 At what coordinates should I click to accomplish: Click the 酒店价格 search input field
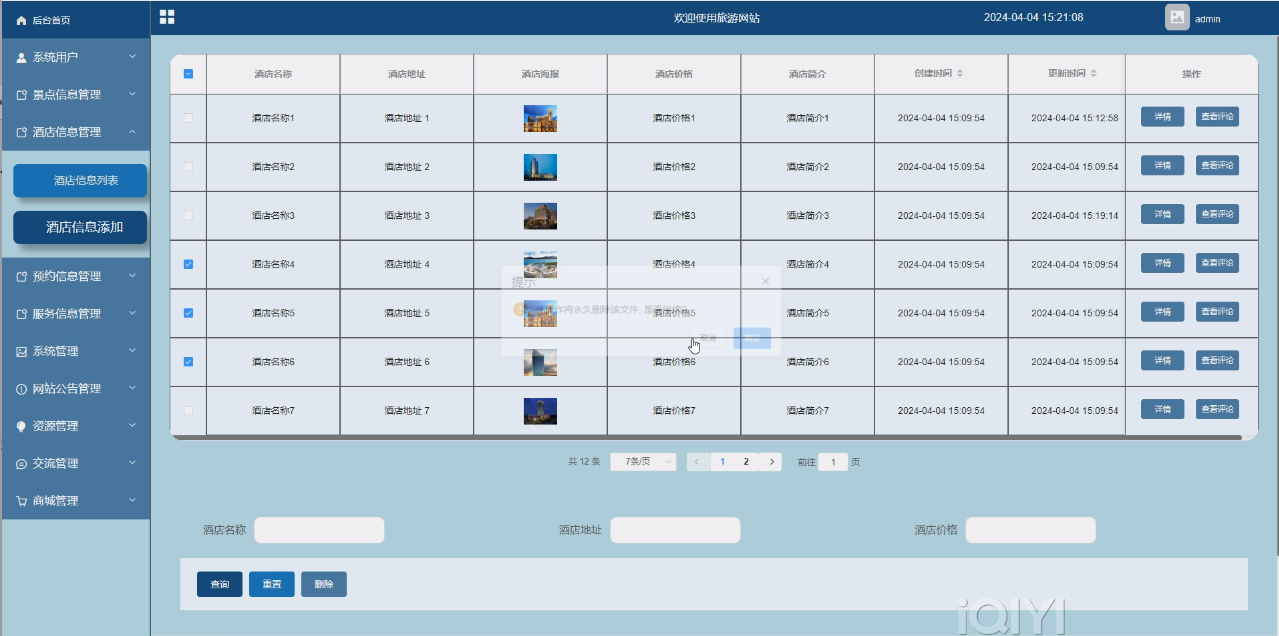point(1030,530)
